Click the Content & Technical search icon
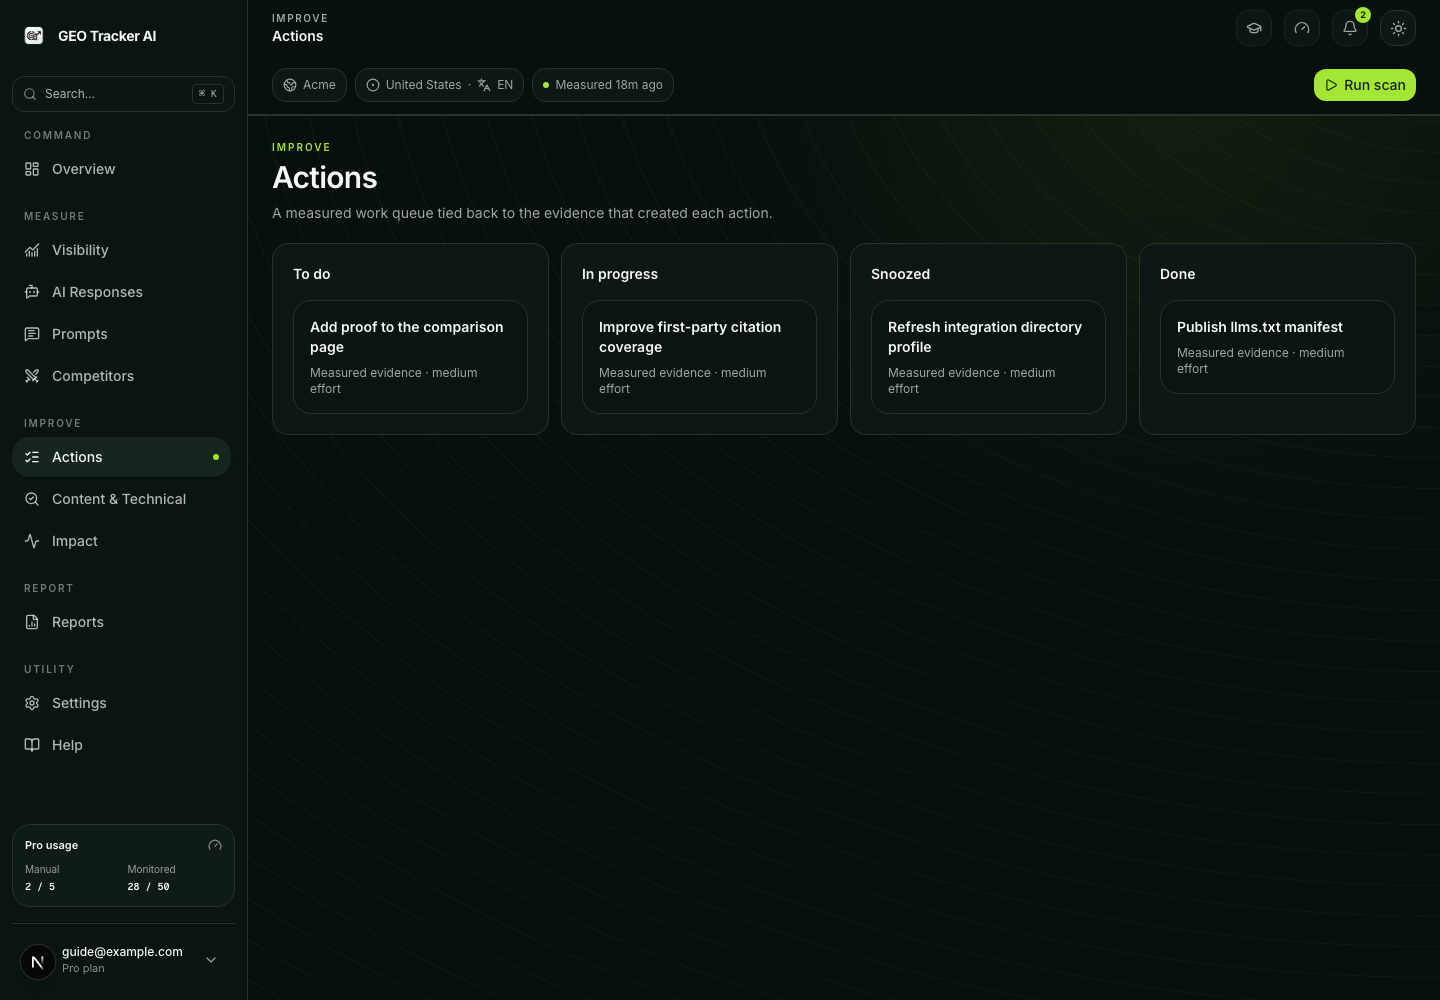This screenshot has height=1000, width=1440. [32, 499]
